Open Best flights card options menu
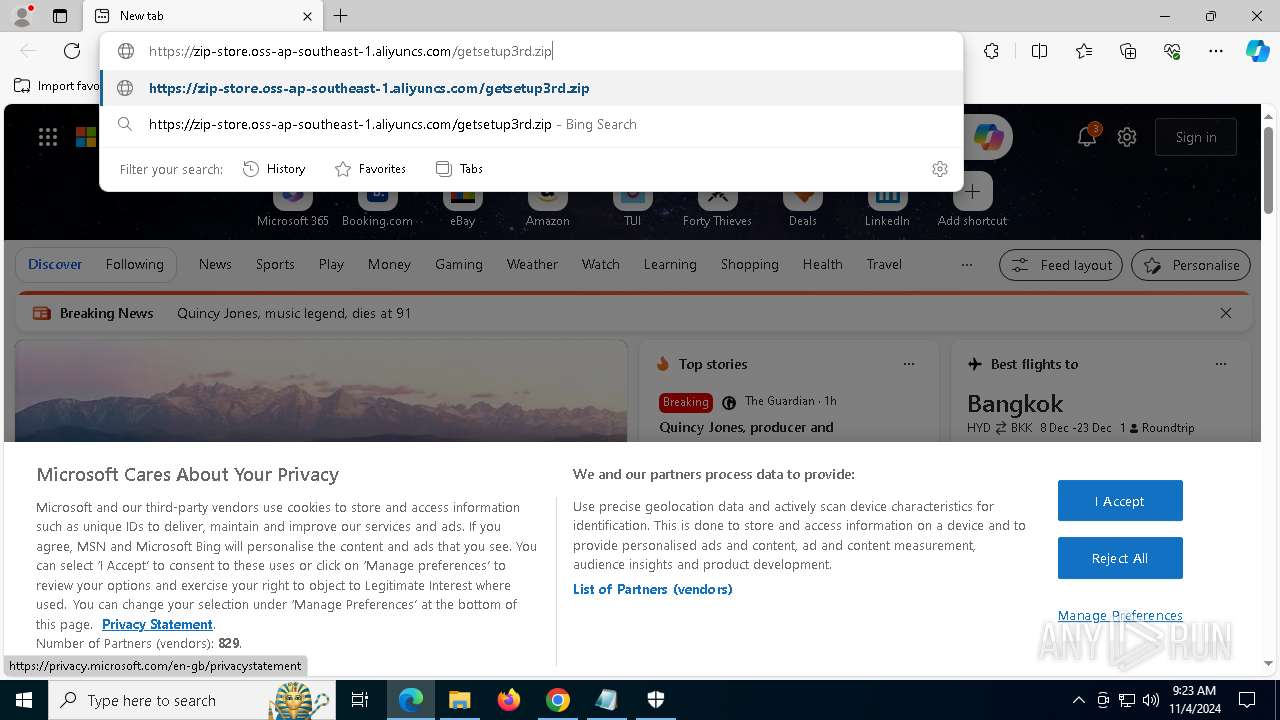 click(x=1221, y=364)
